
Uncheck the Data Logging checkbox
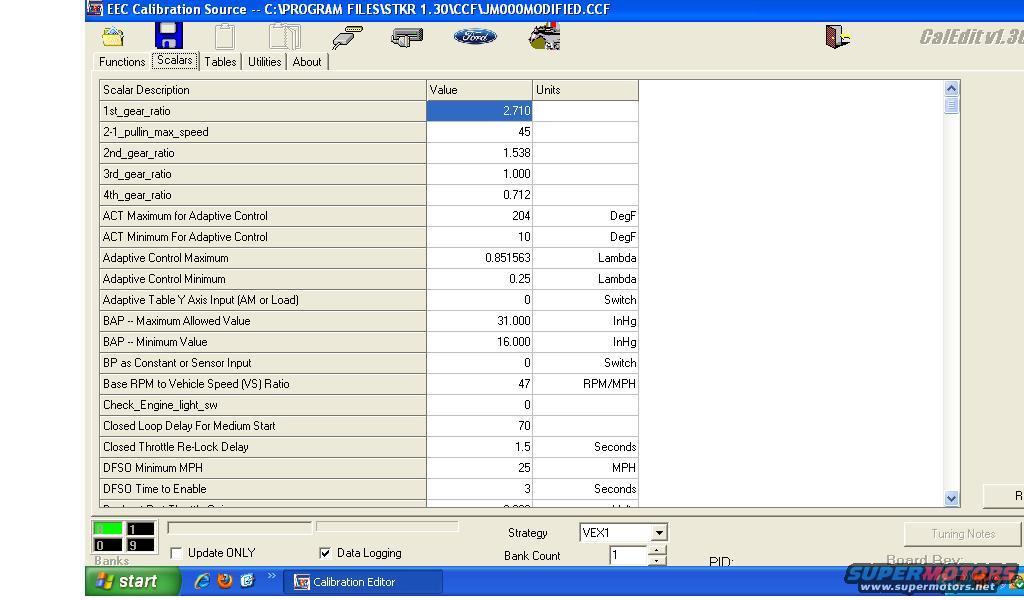pos(325,553)
